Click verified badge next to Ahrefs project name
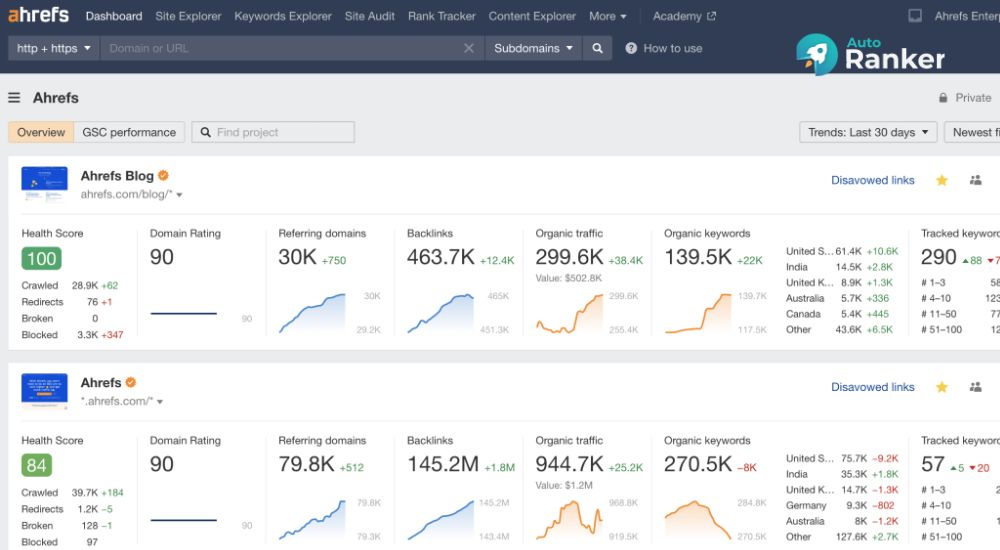 (131, 382)
